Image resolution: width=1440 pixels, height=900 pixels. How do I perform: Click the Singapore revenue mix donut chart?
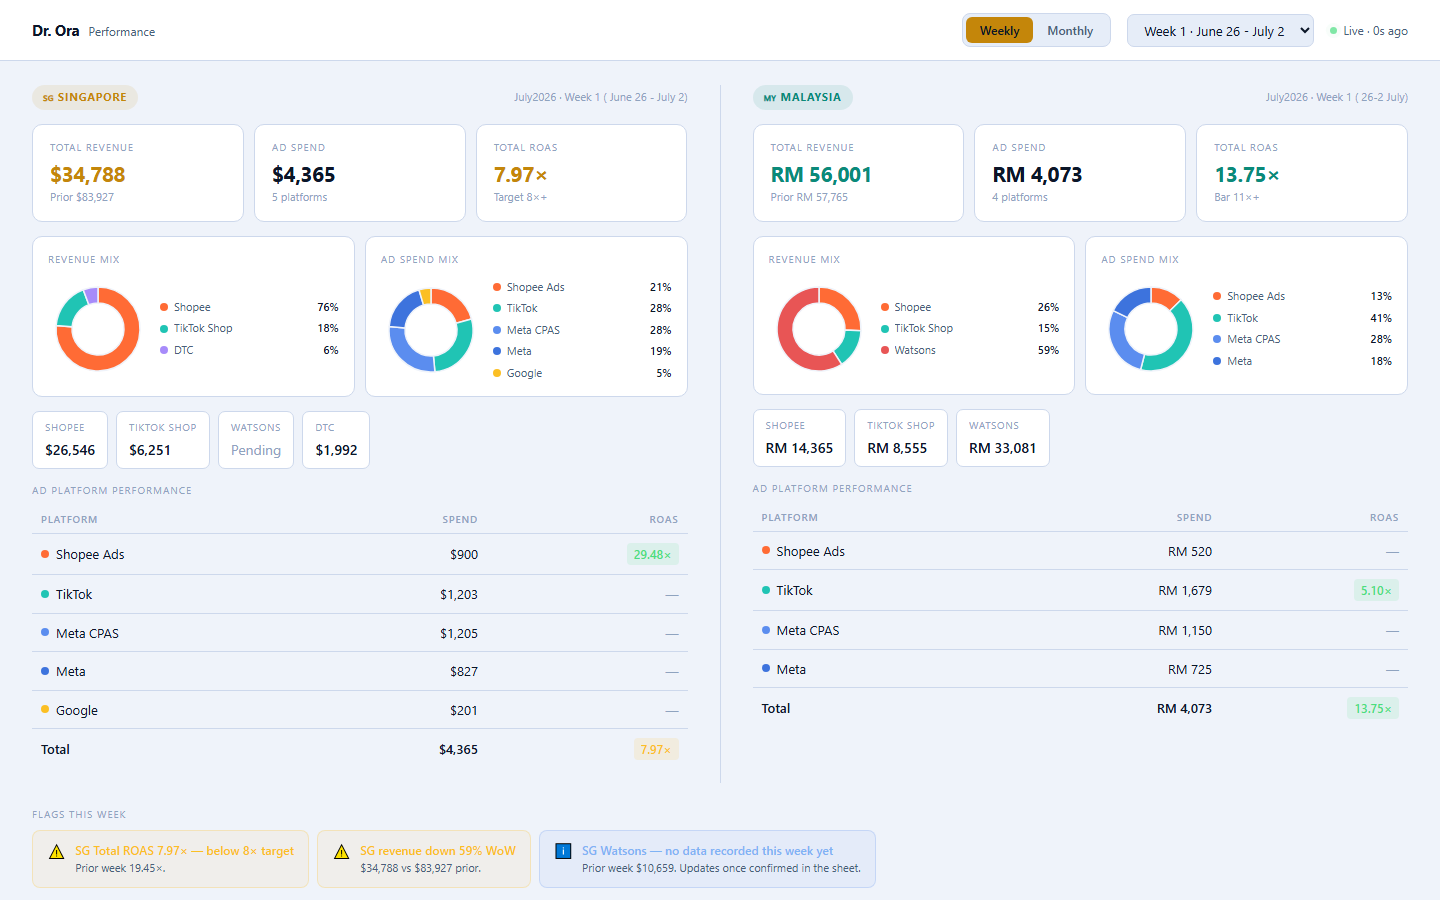point(98,329)
